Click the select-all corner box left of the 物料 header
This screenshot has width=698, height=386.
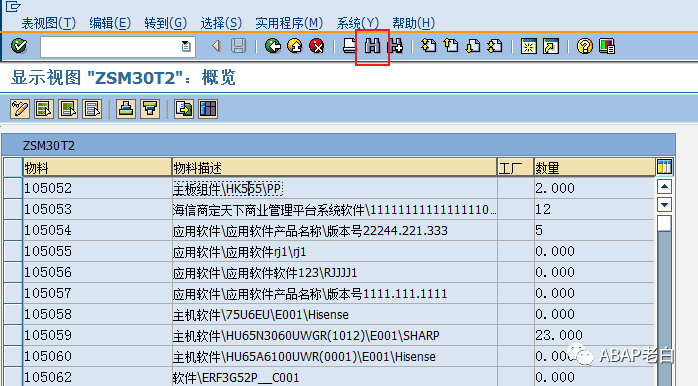tap(13, 167)
